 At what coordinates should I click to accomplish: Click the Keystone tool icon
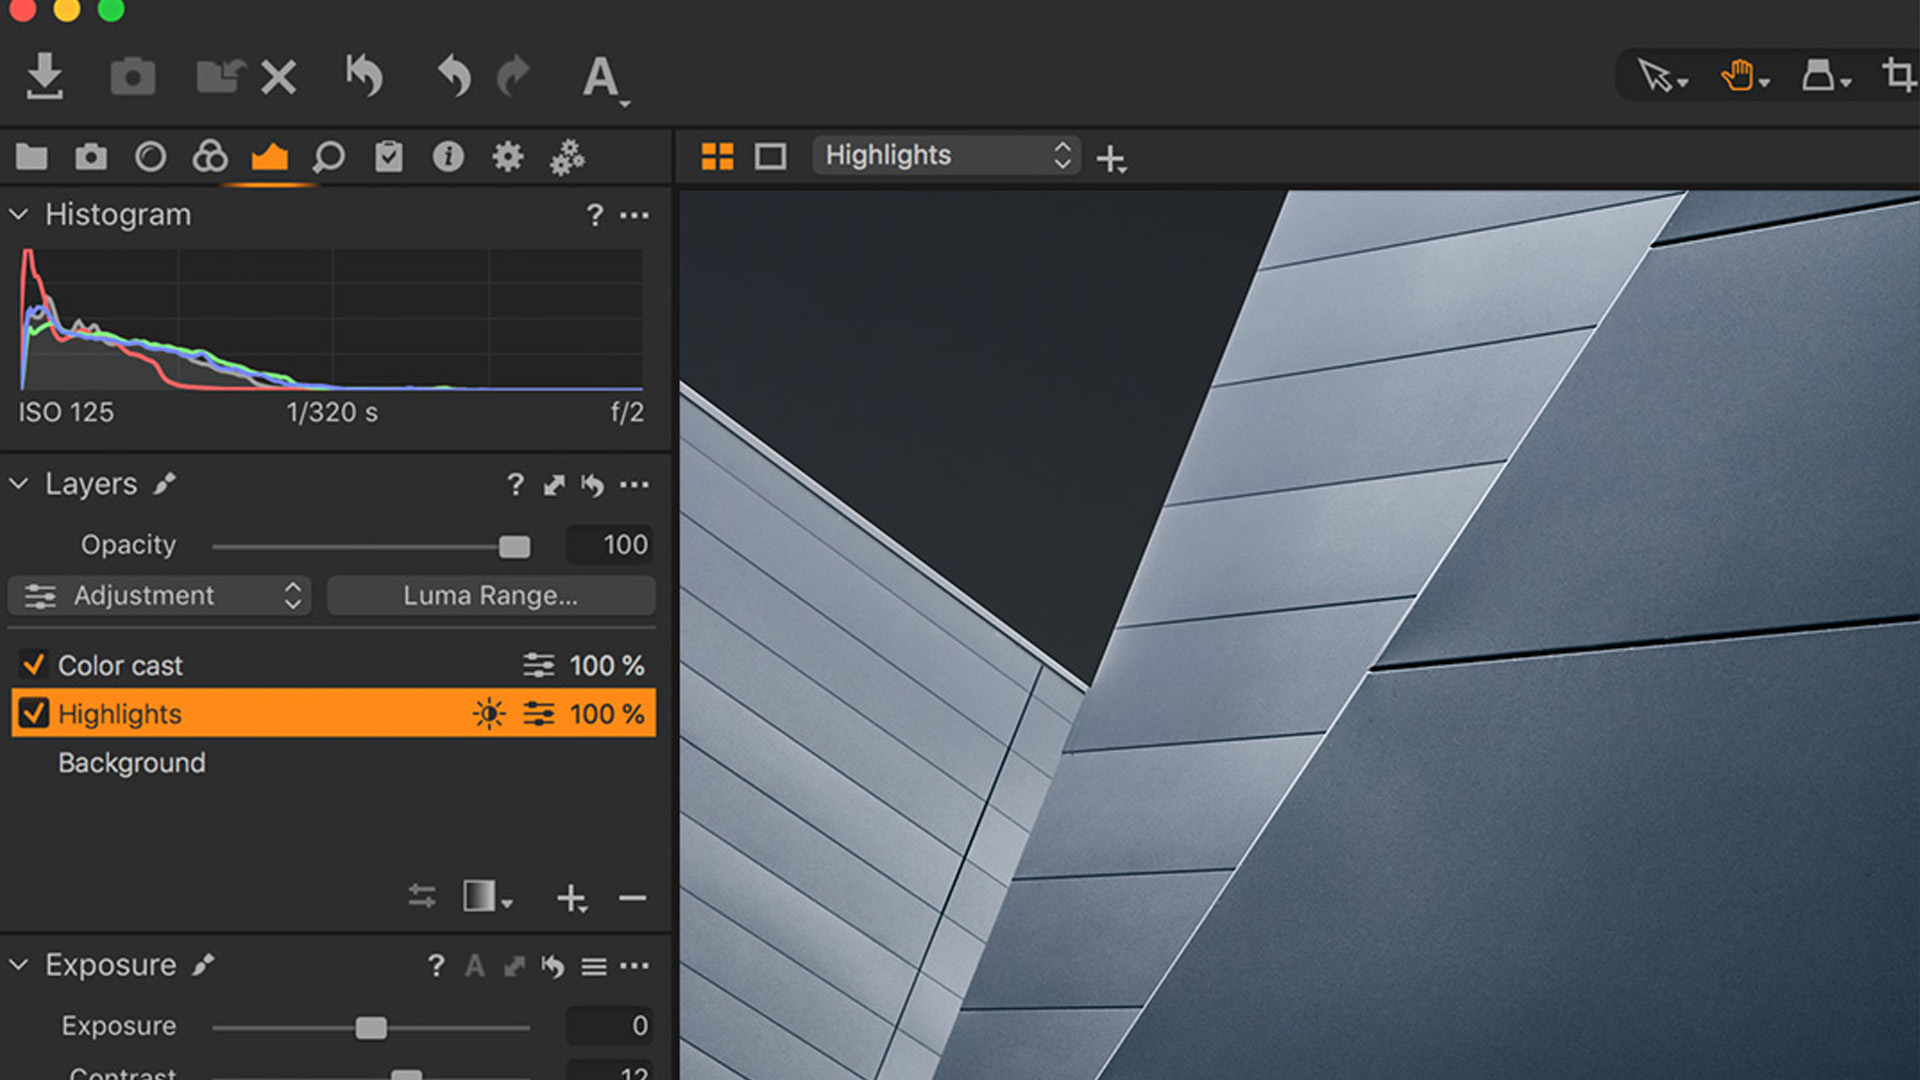[1819, 76]
